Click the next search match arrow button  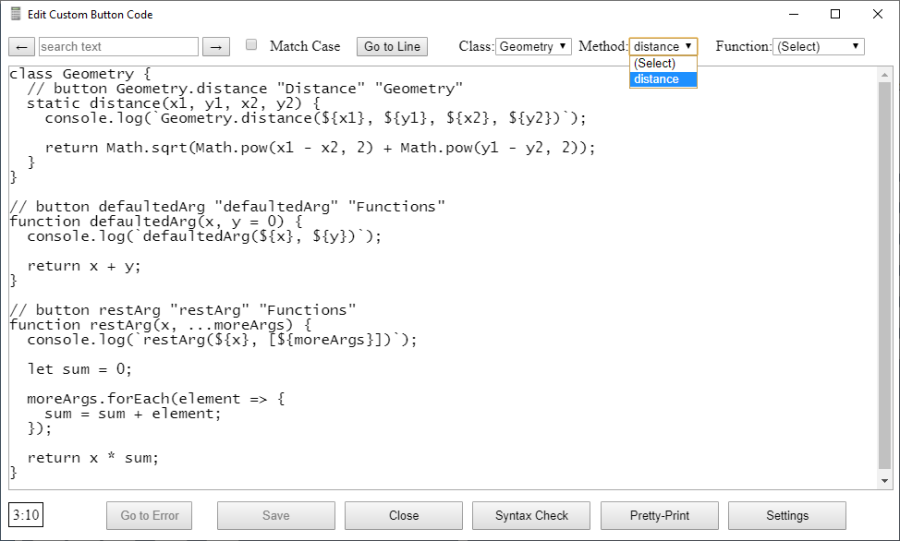[x=216, y=47]
